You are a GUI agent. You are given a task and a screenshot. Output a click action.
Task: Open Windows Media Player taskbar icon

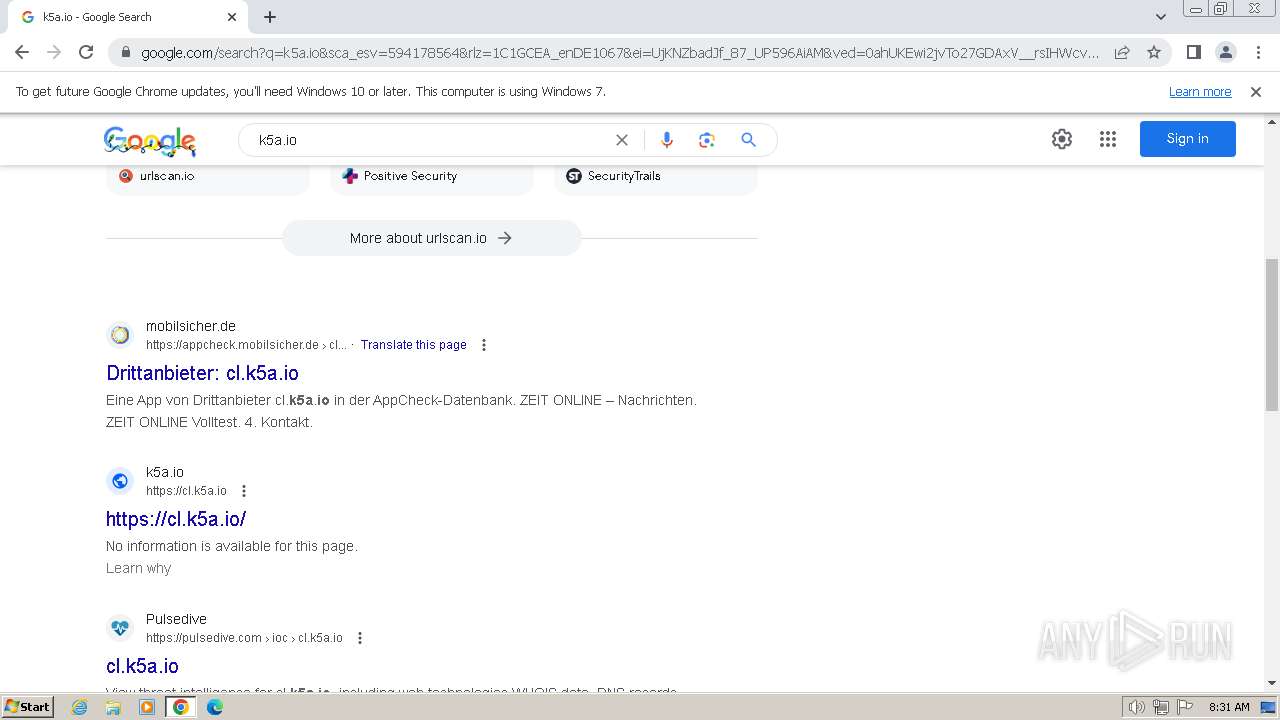coord(147,707)
